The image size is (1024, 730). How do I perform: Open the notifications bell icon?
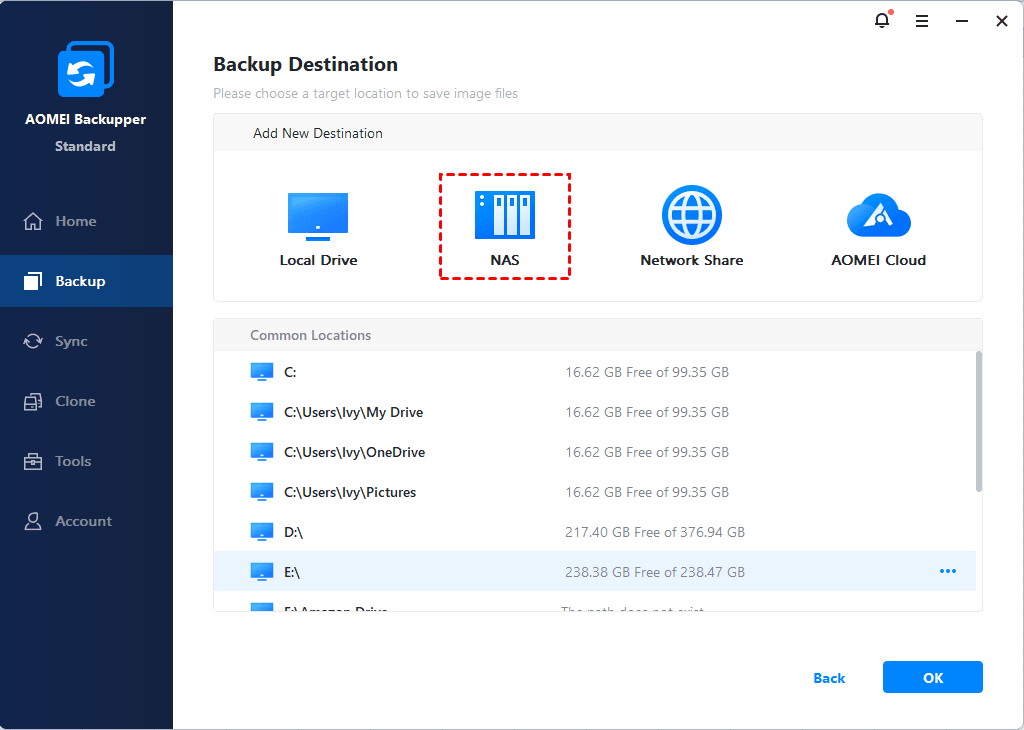882,21
